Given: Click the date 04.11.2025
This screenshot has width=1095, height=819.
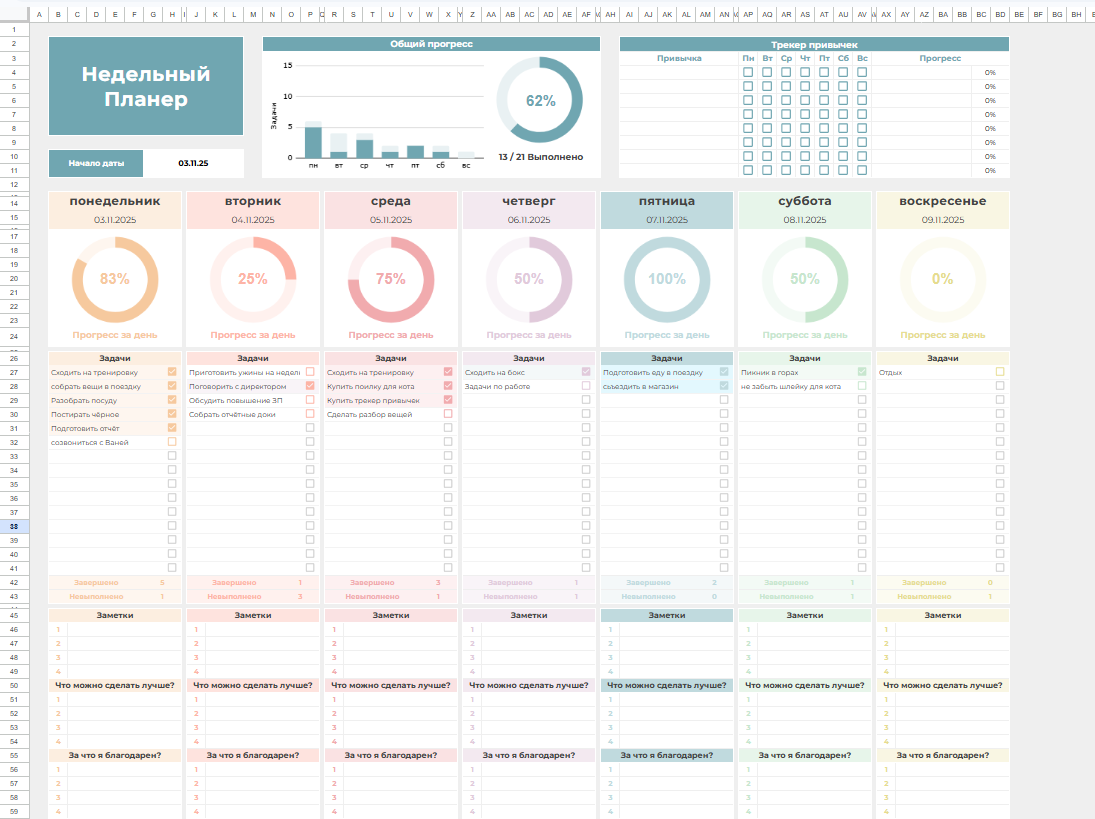Looking at the screenshot, I should (x=253, y=220).
